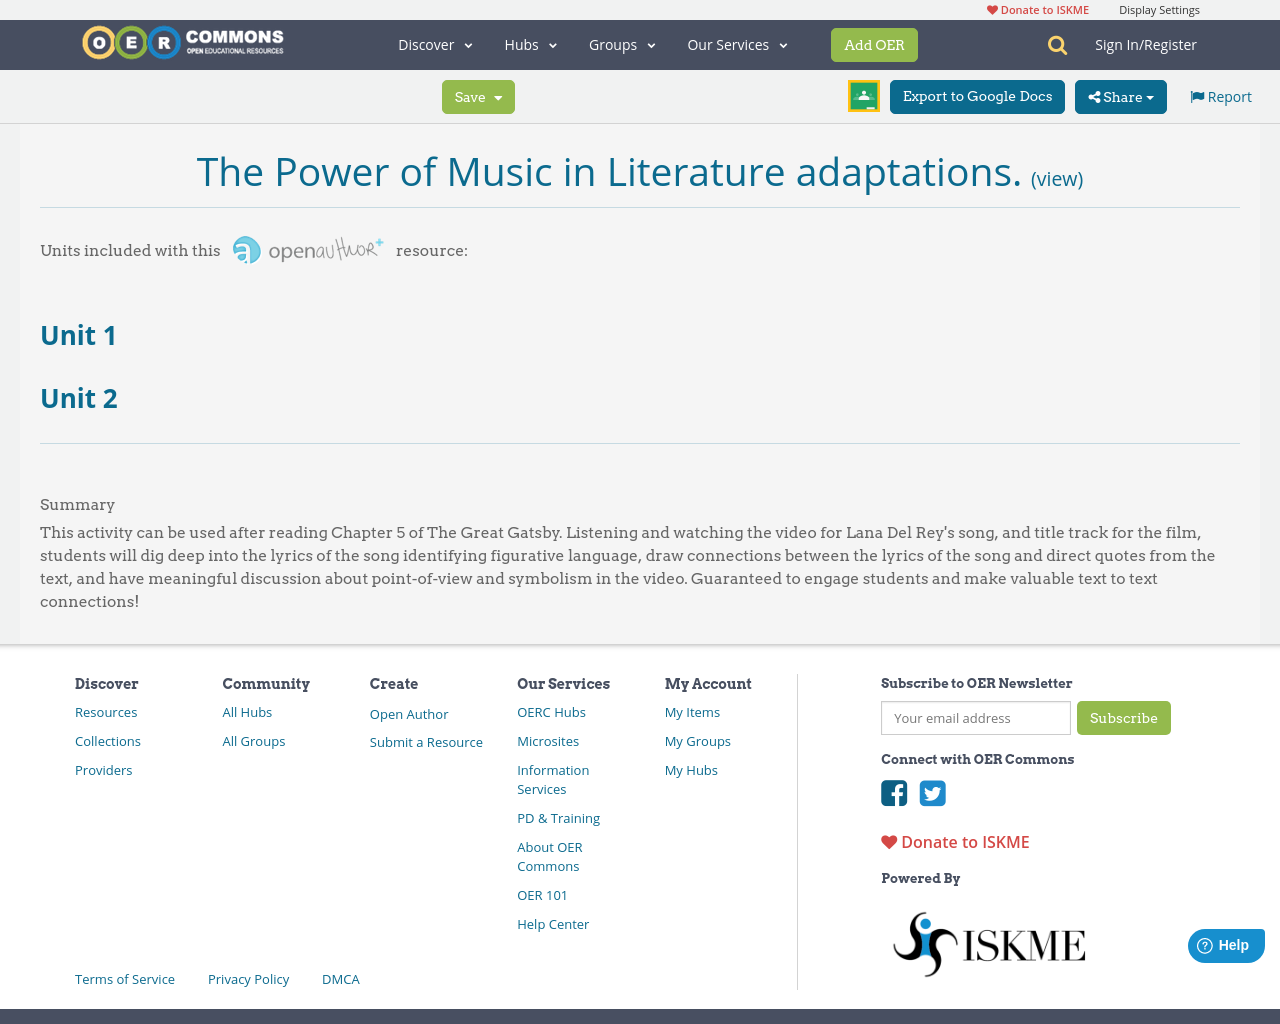This screenshot has height=1024, width=1280.
Task: Click the Add OER button
Action: pyautogui.click(x=874, y=44)
